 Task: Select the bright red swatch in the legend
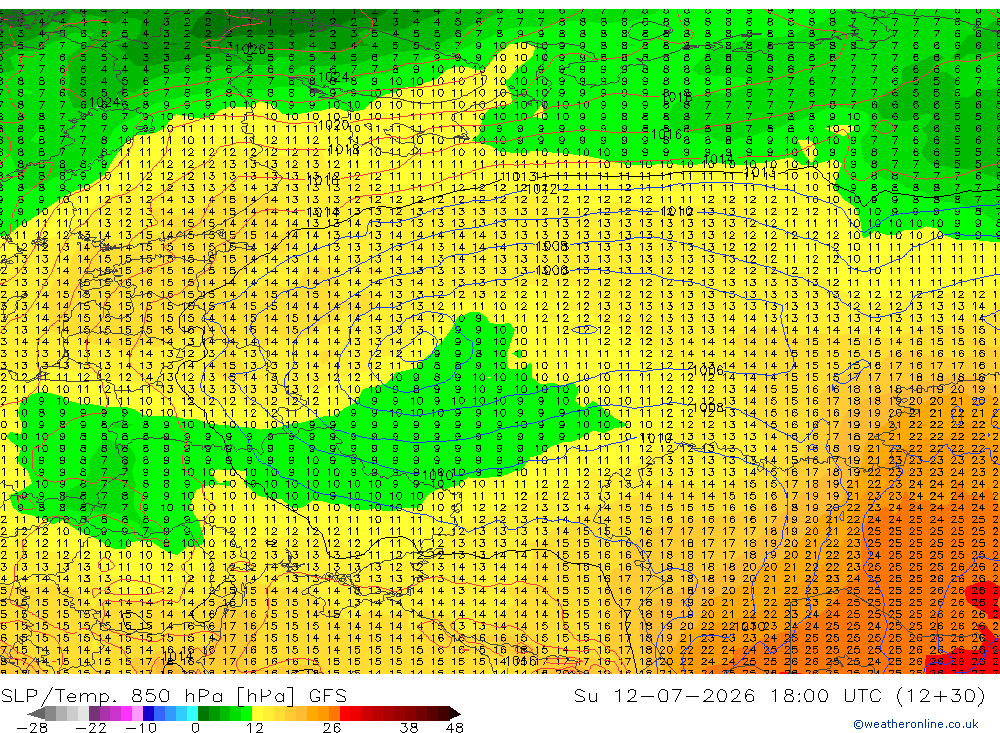pos(345,714)
